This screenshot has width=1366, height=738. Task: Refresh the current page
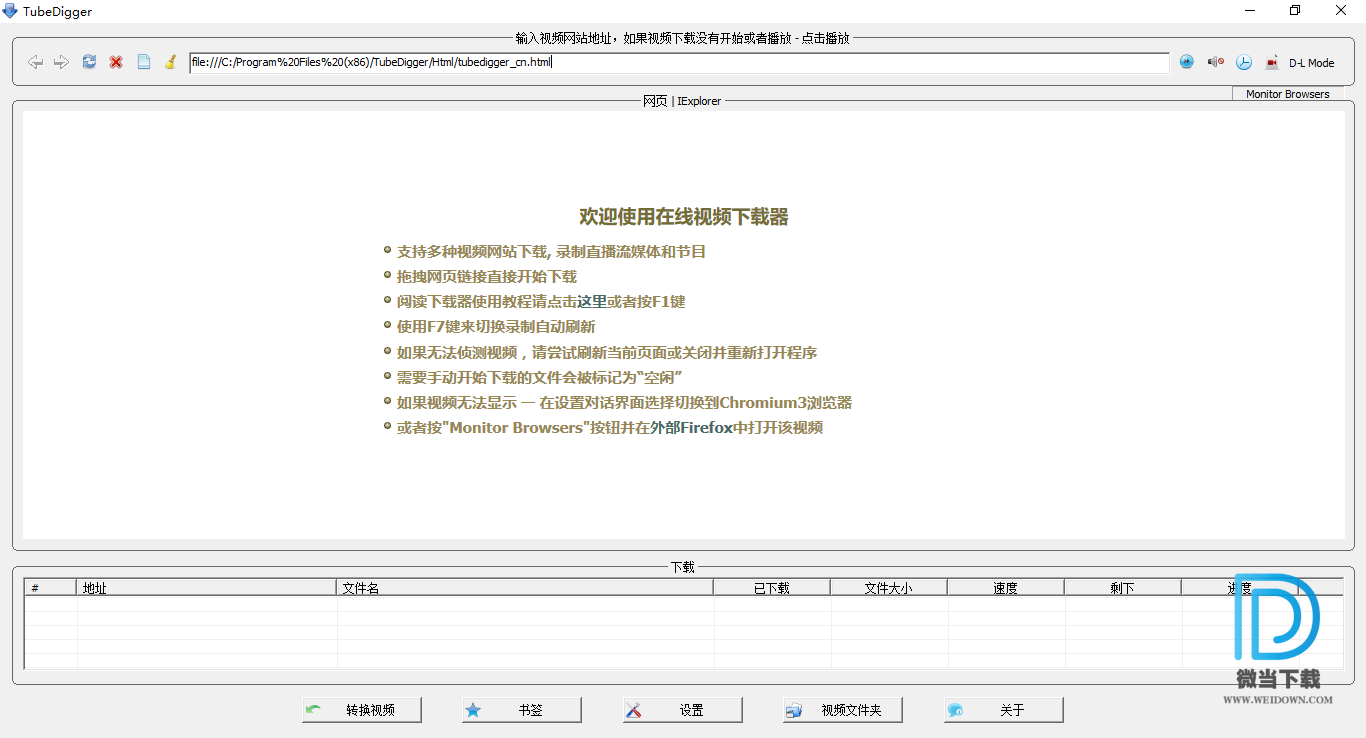(89, 62)
